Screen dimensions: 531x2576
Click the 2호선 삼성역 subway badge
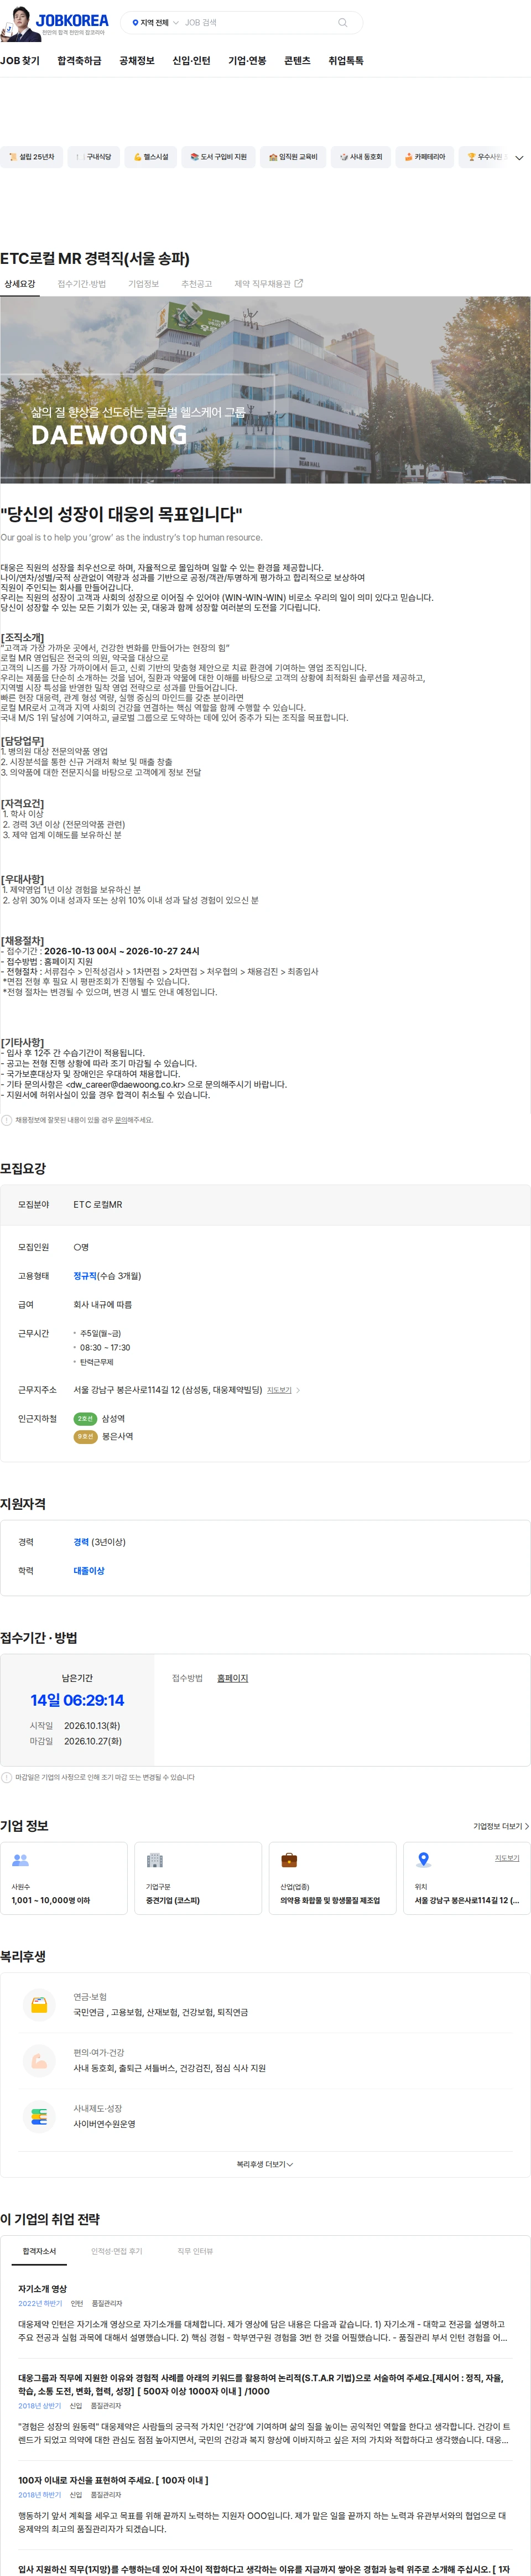tap(86, 1419)
